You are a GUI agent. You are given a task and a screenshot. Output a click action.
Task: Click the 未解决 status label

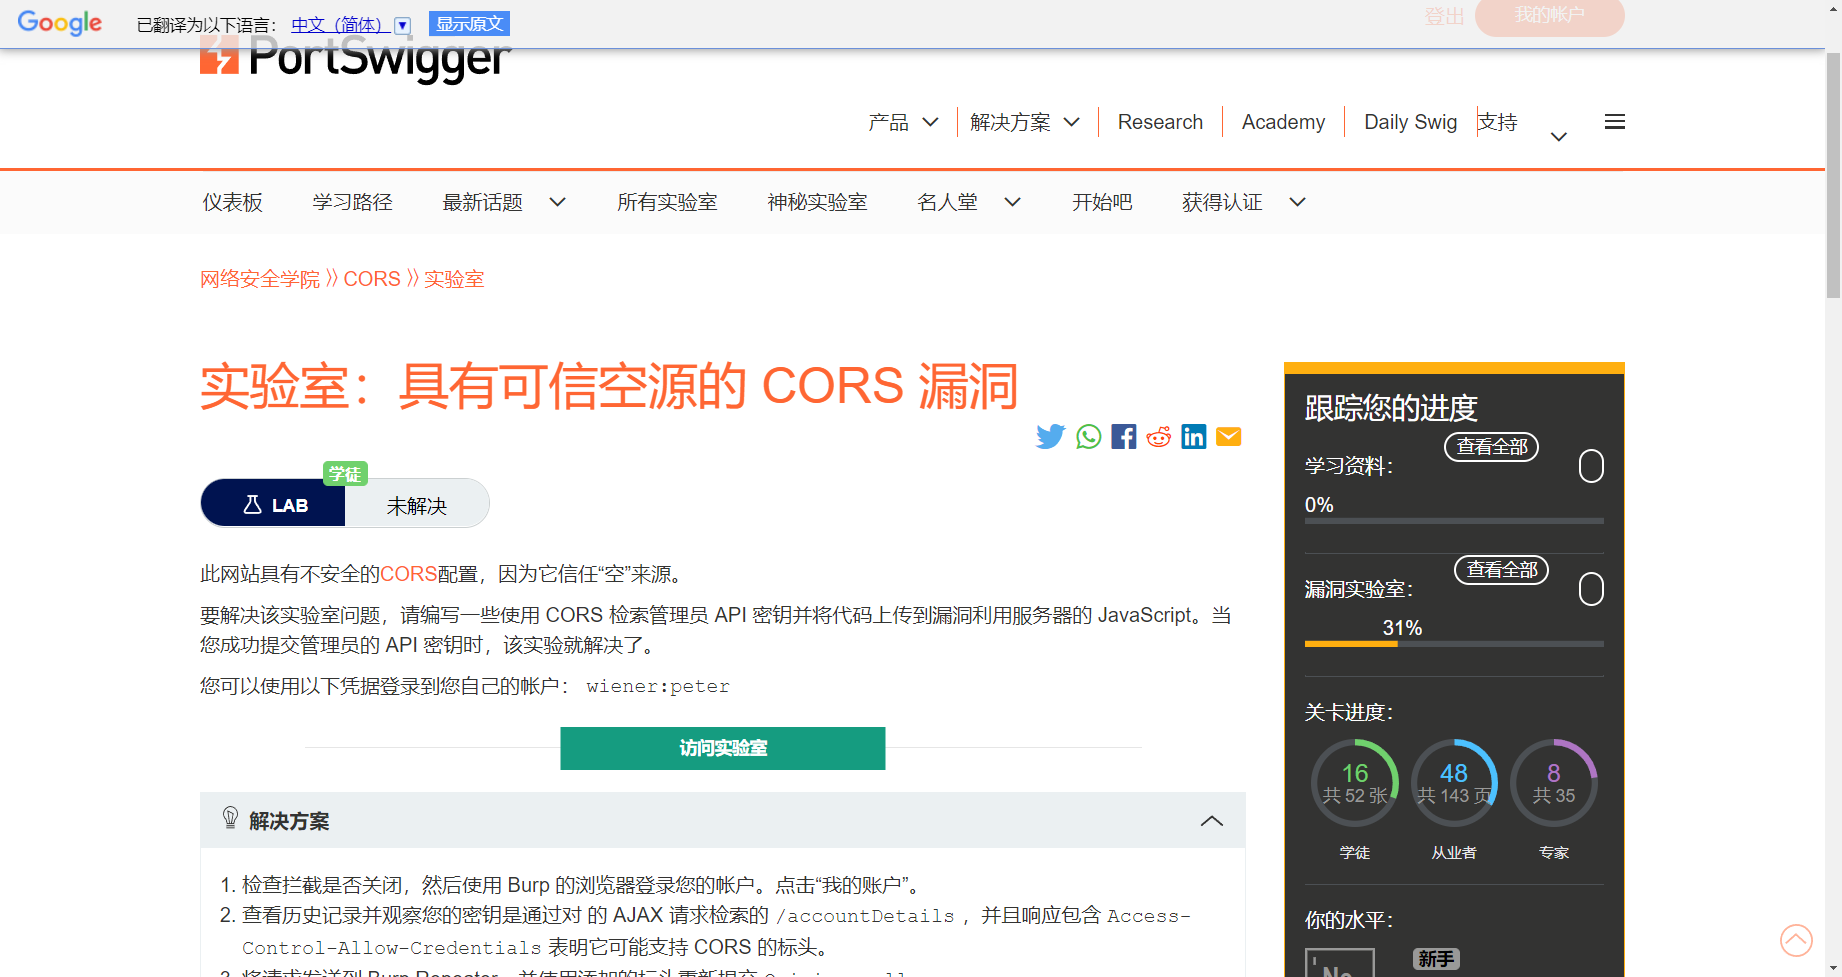pos(417,506)
